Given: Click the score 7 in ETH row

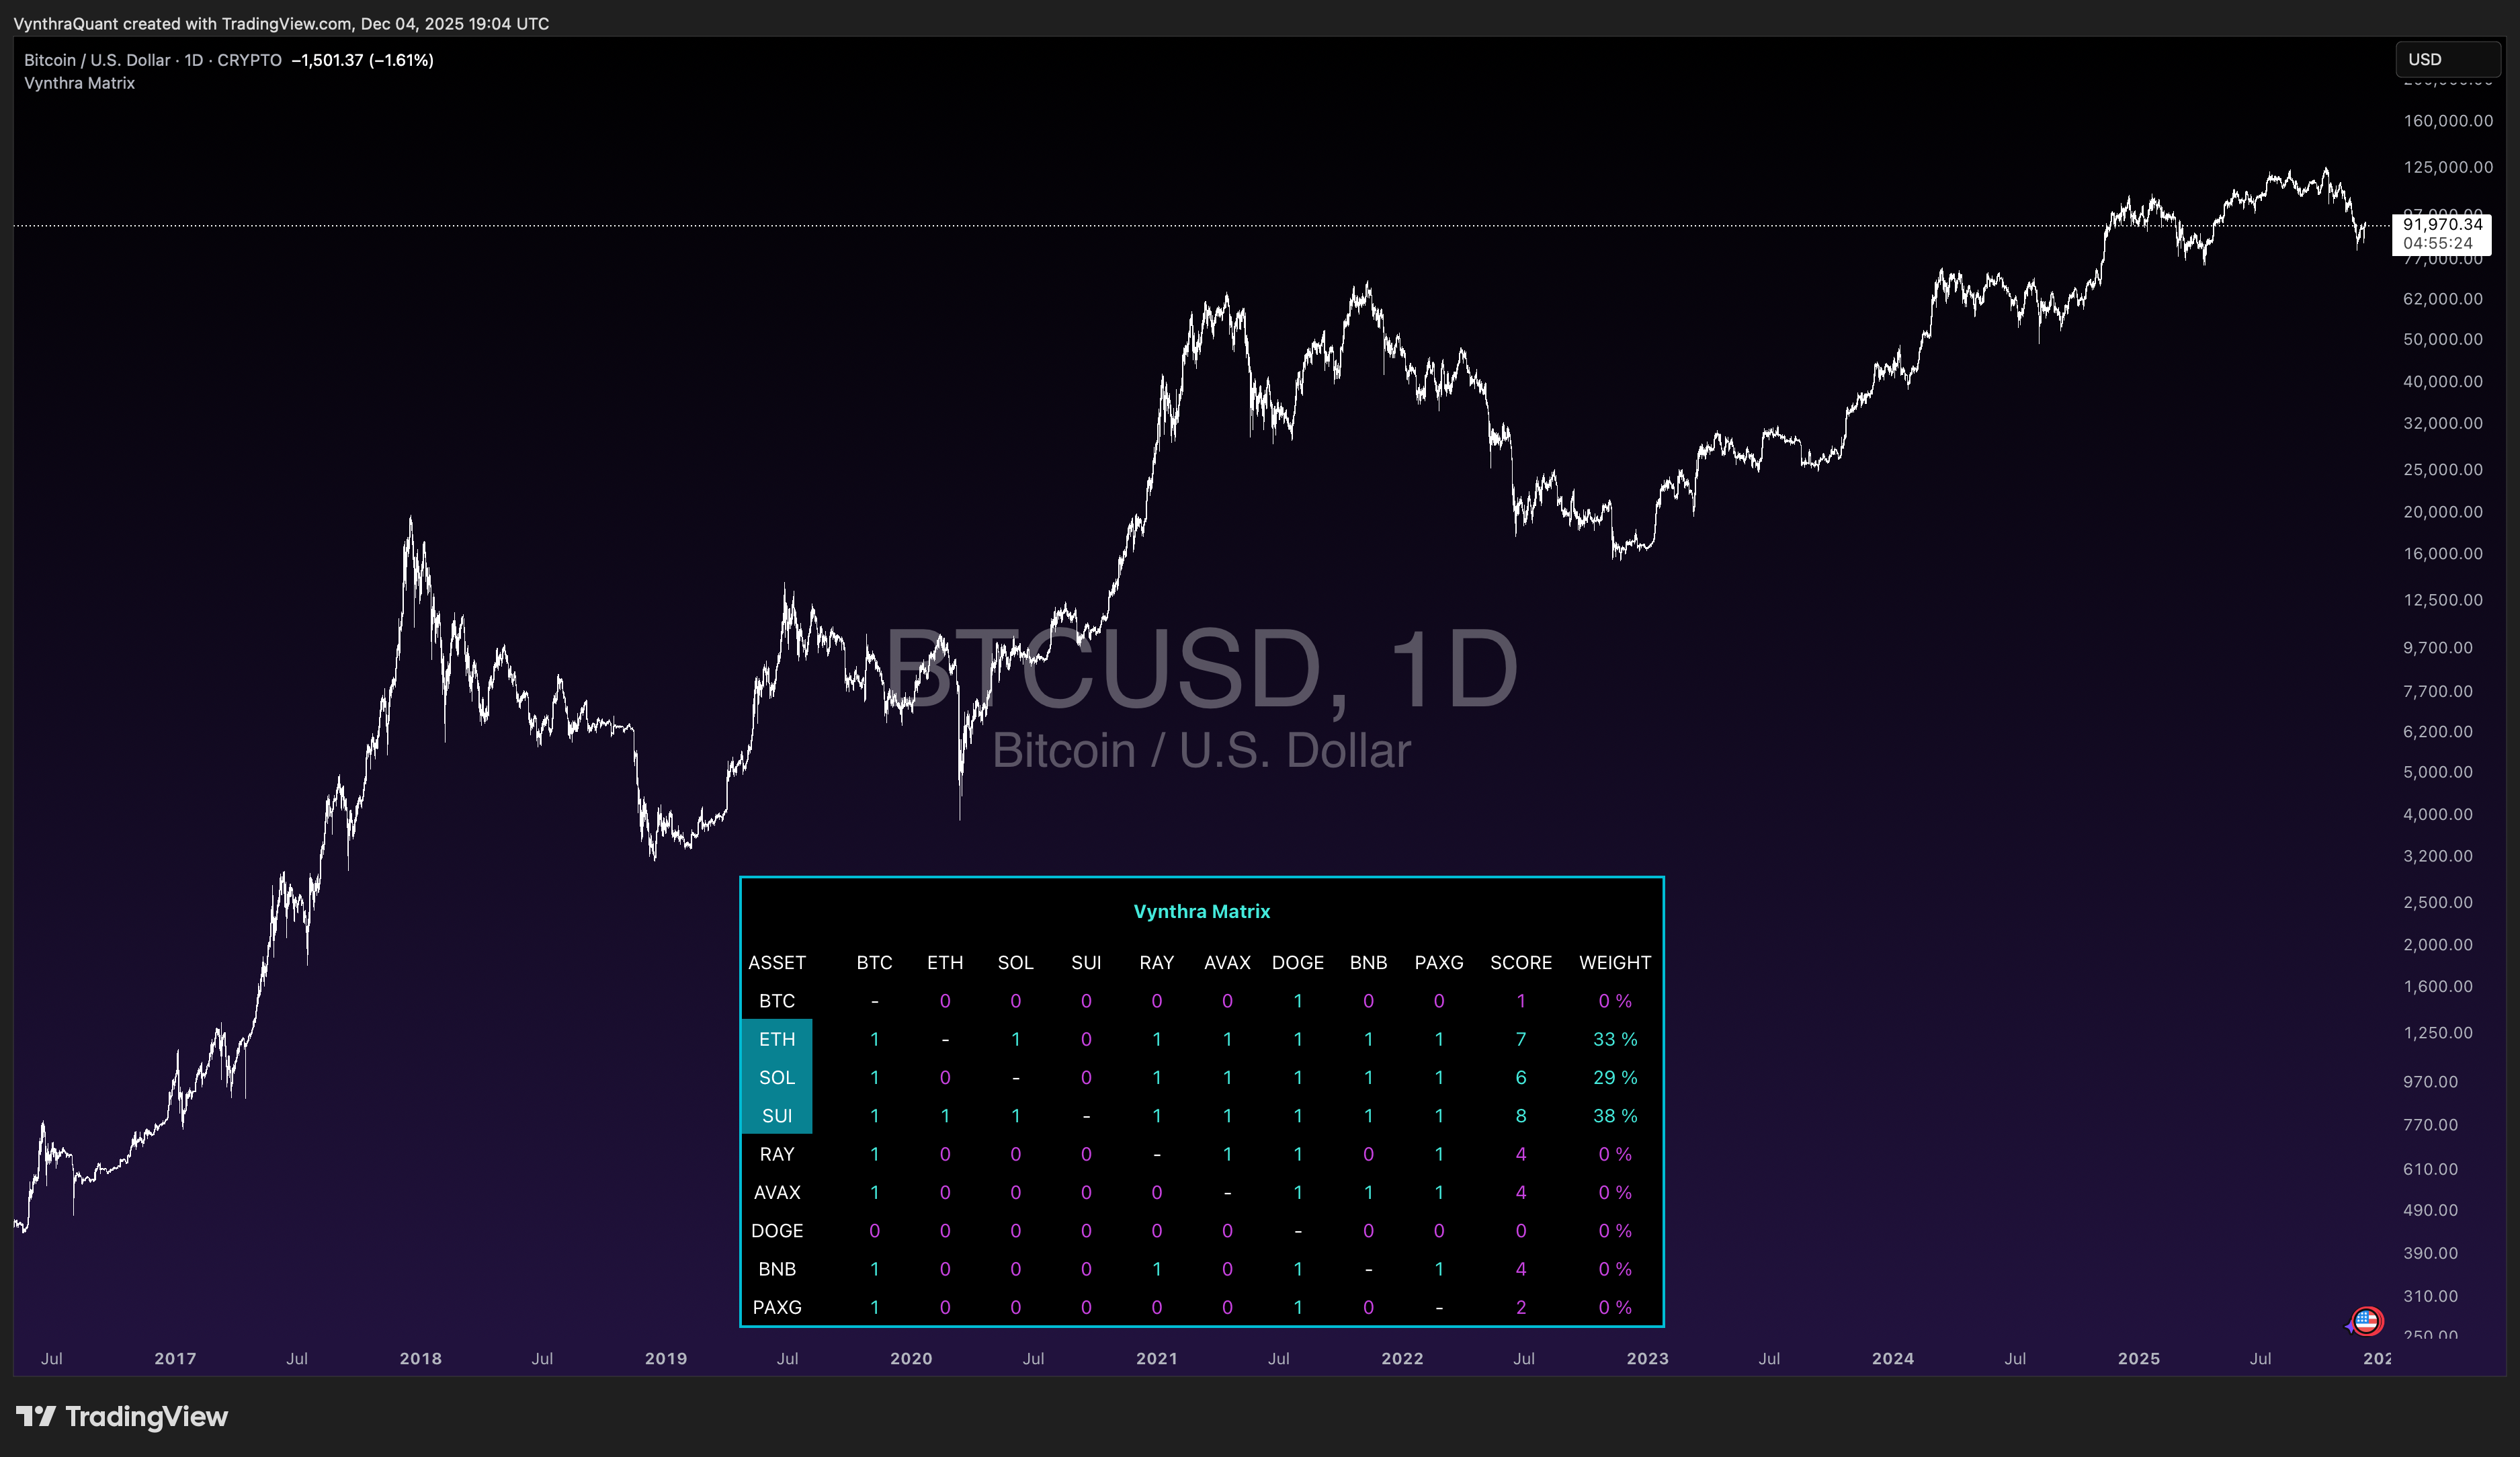Looking at the screenshot, I should tap(1521, 1039).
